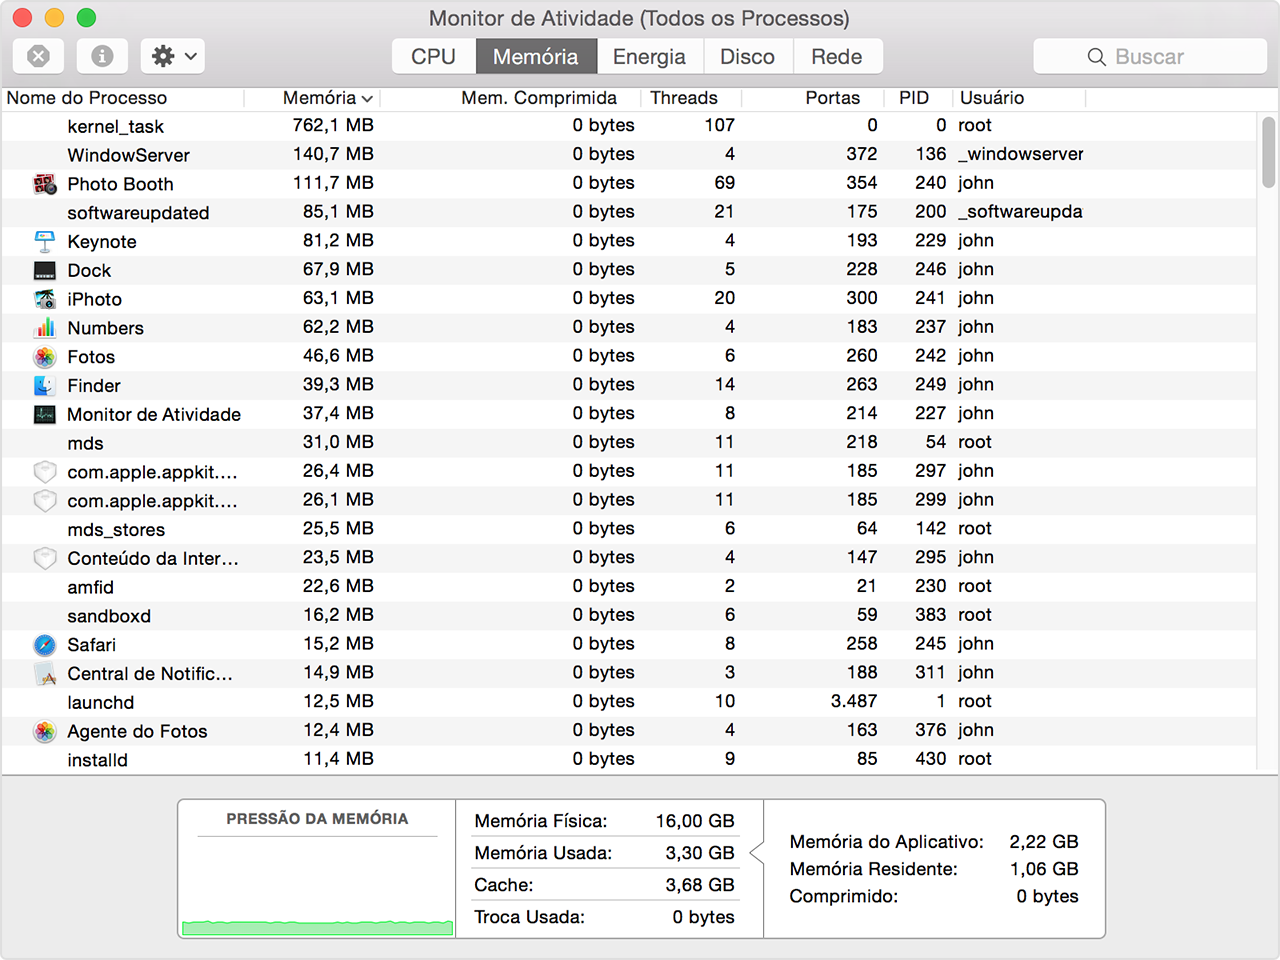The image size is (1280, 960).
Task: Select the mds process row
Action: tap(629, 443)
